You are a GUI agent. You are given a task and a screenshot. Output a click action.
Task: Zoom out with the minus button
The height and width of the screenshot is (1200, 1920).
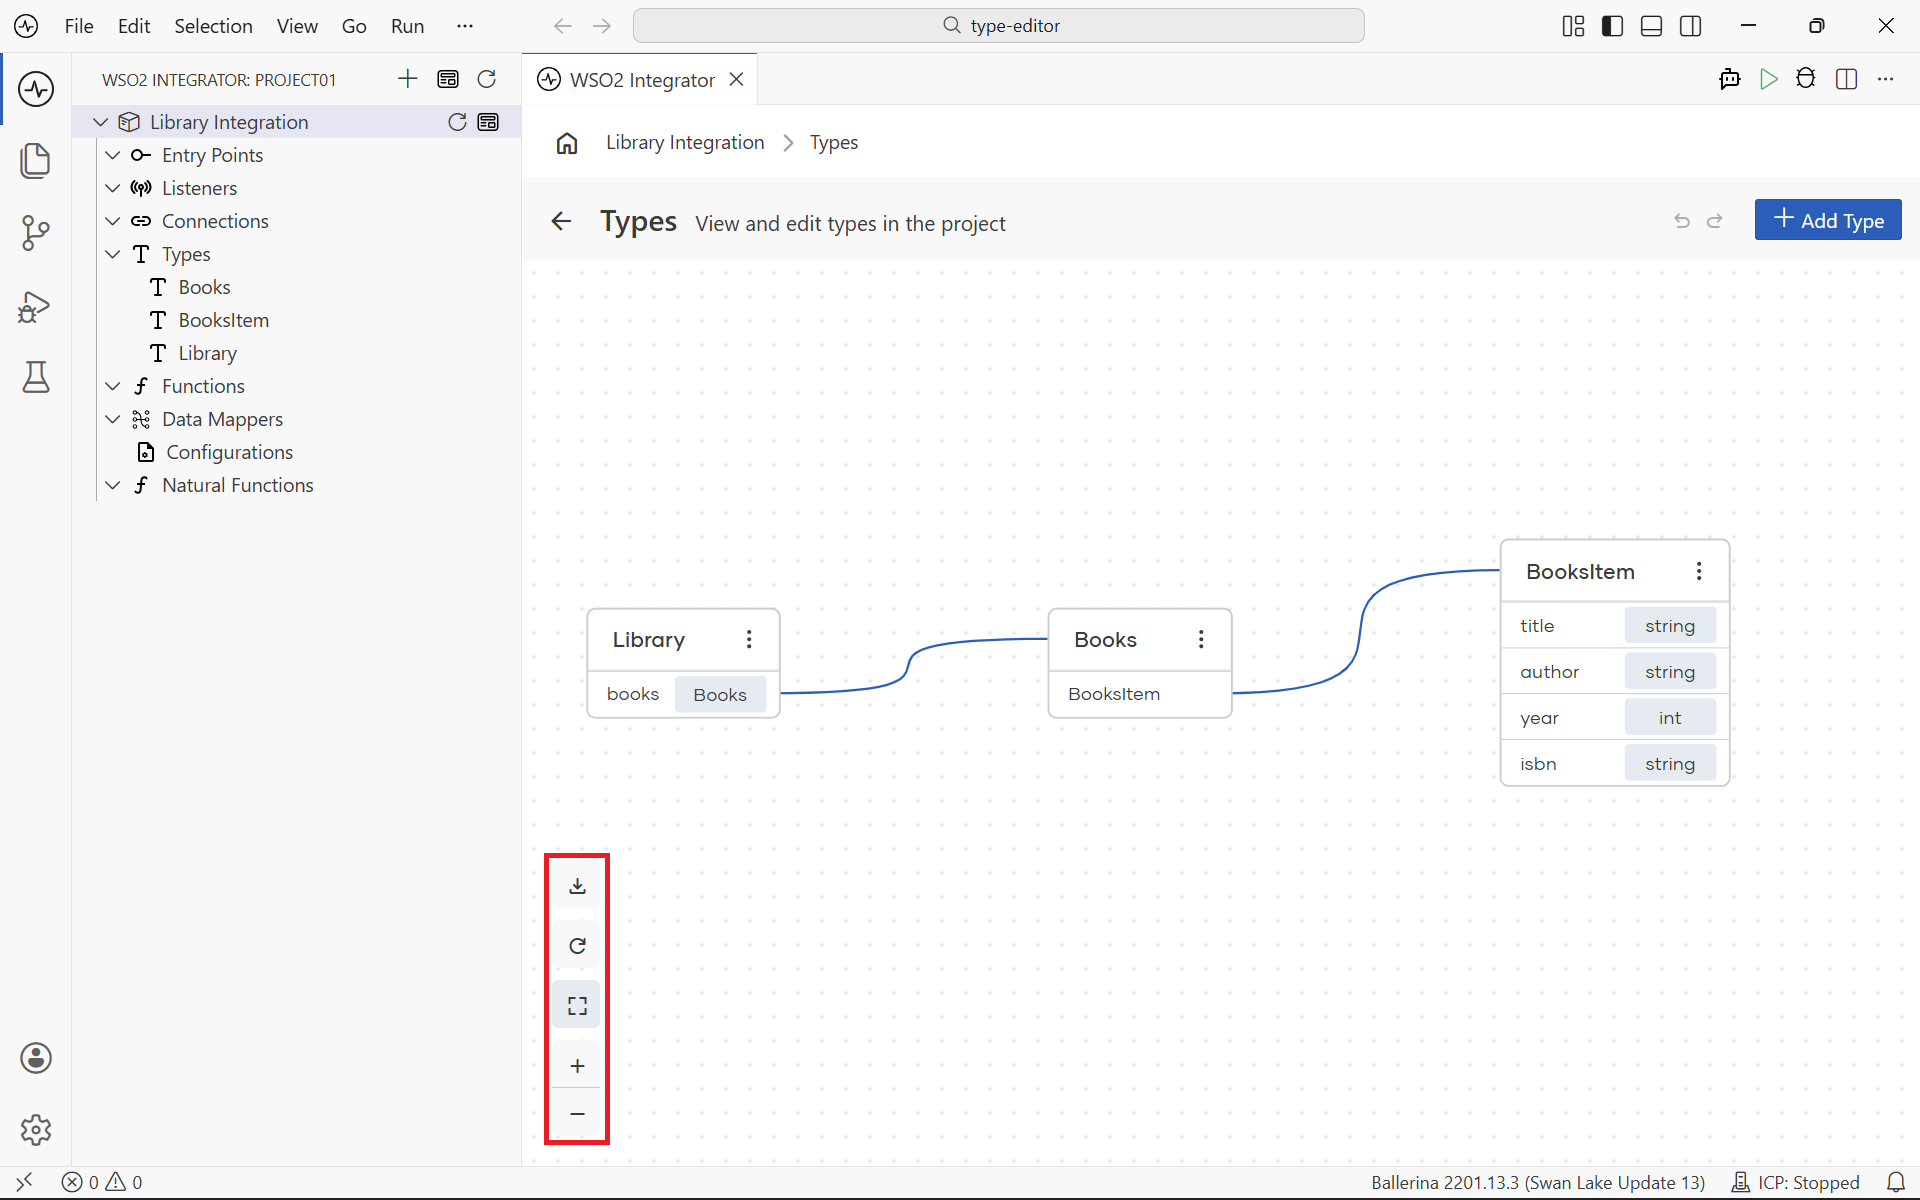click(577, 1113)
